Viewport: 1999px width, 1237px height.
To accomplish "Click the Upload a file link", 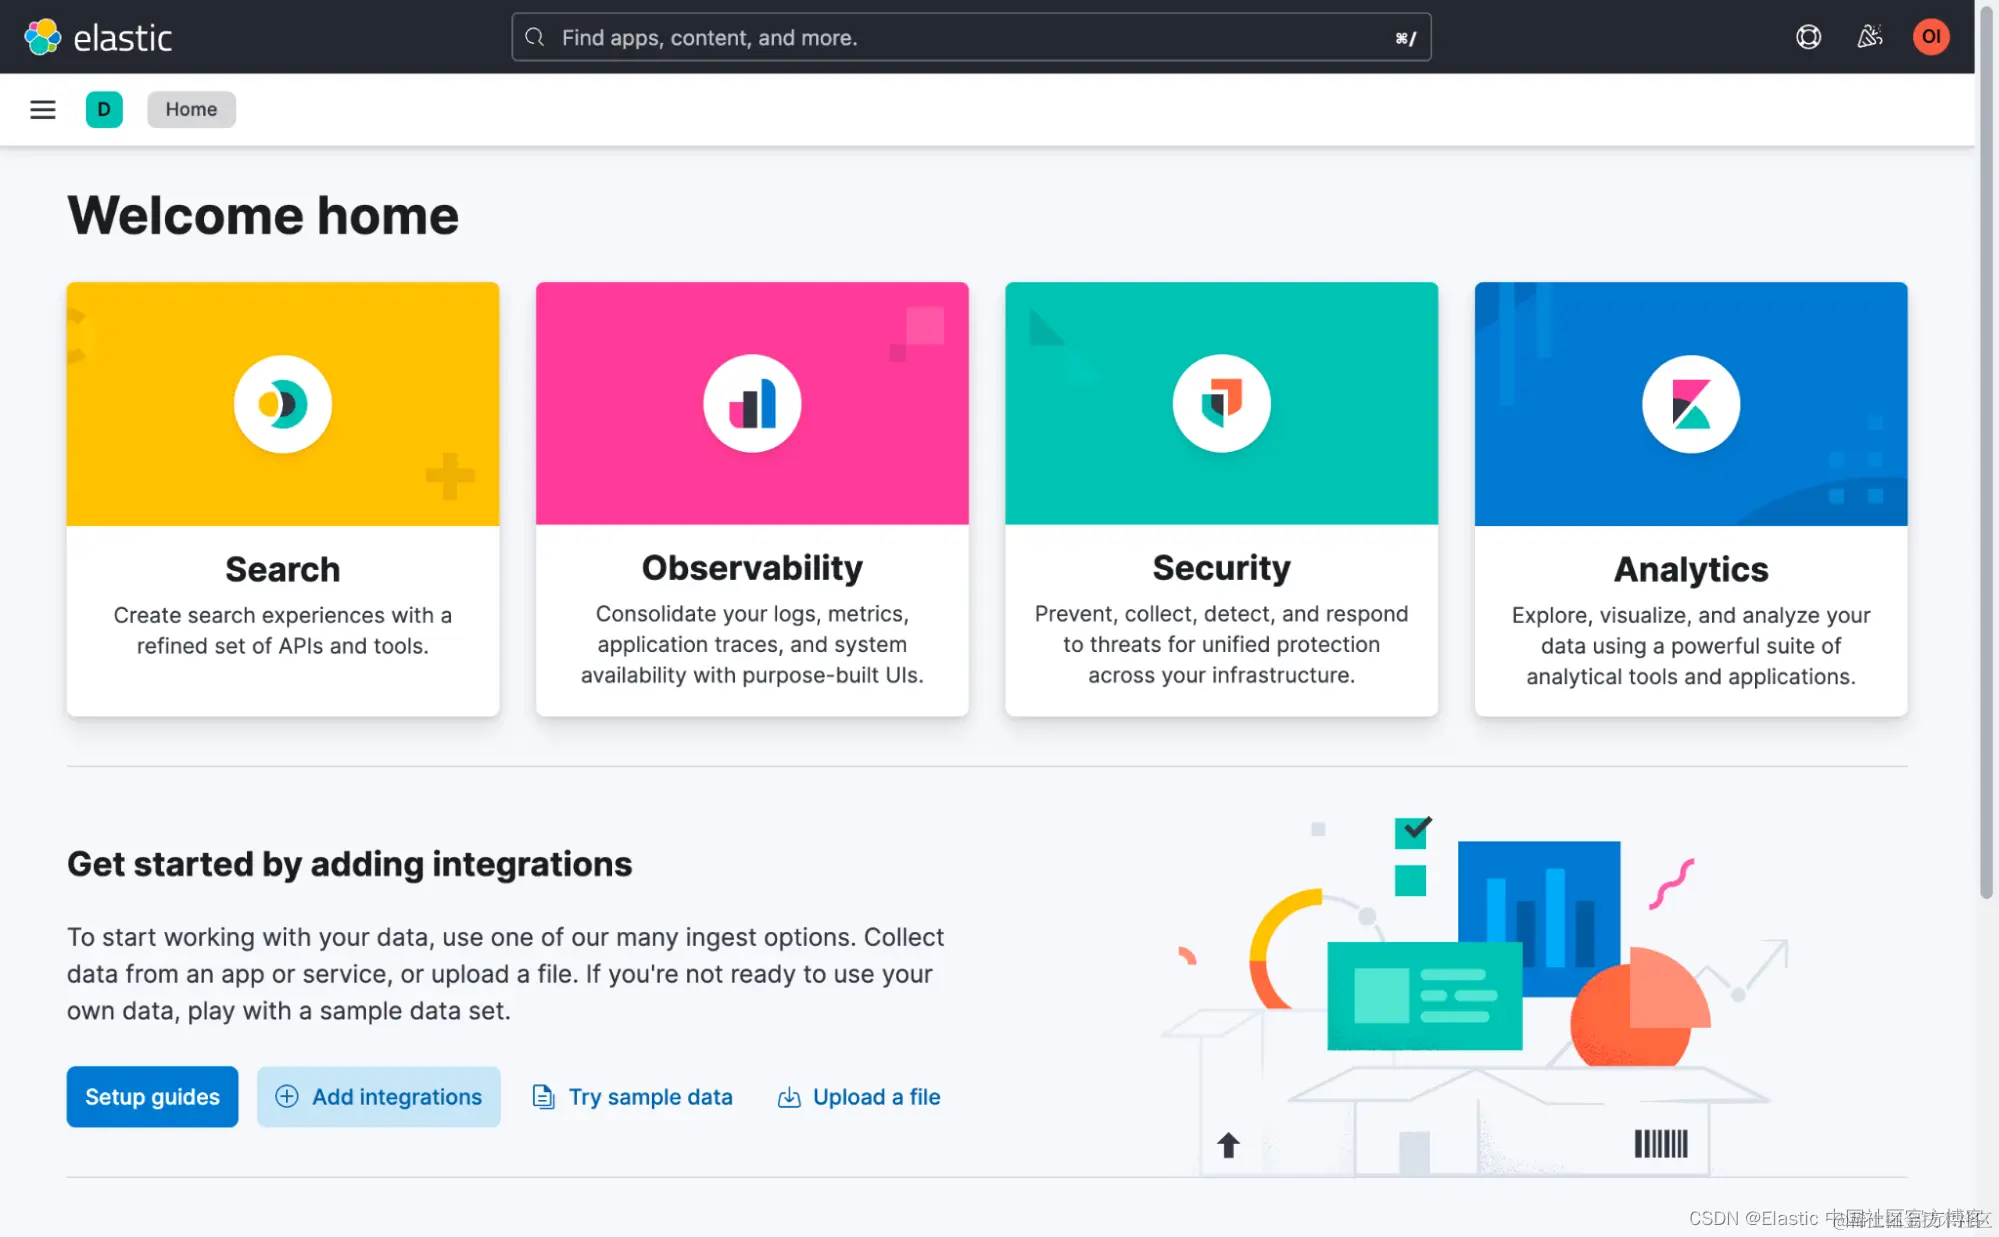I will (859, 1097).
